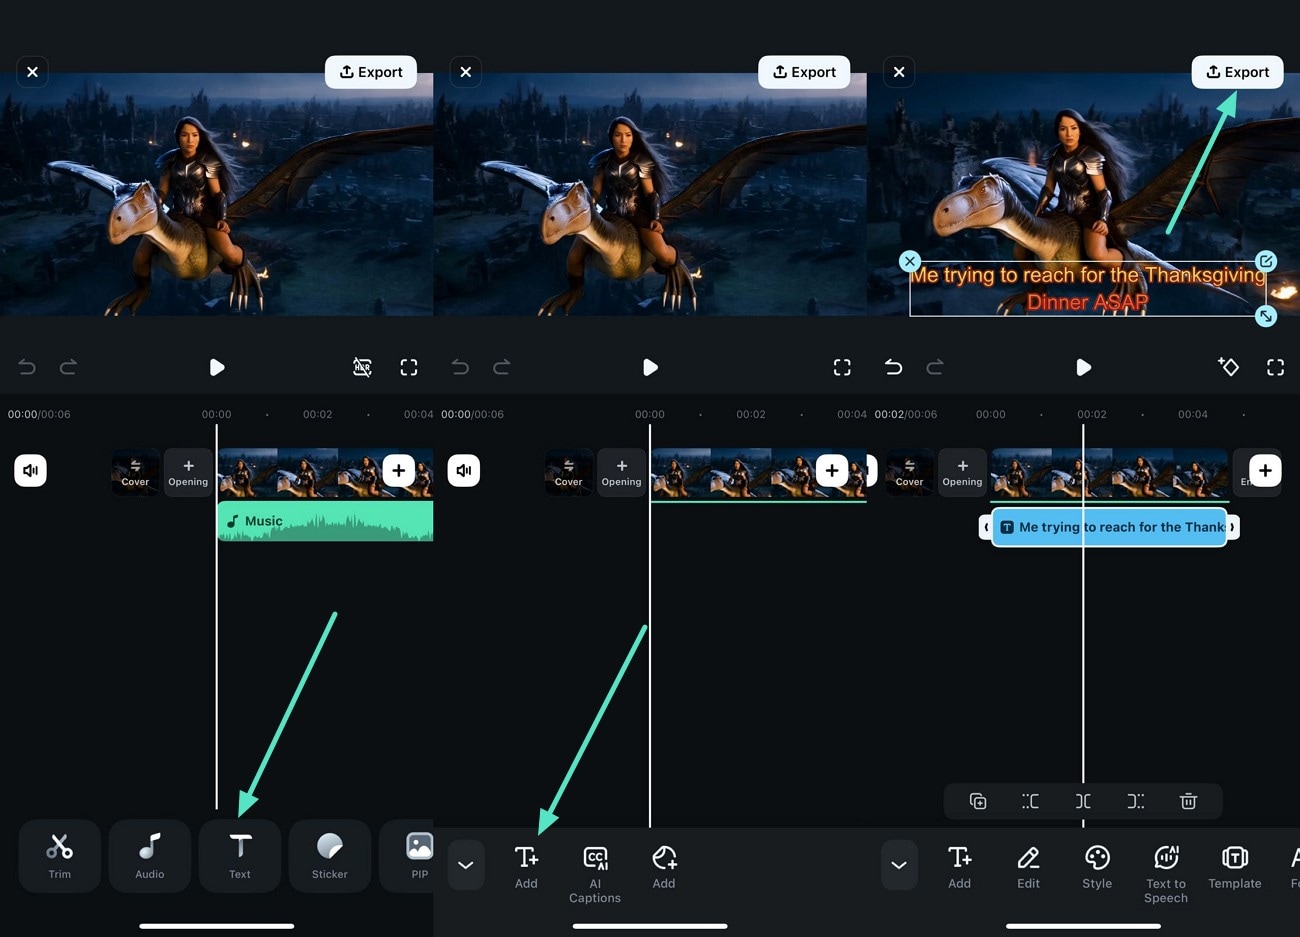Redo action in middle screen

pos(501,367)
